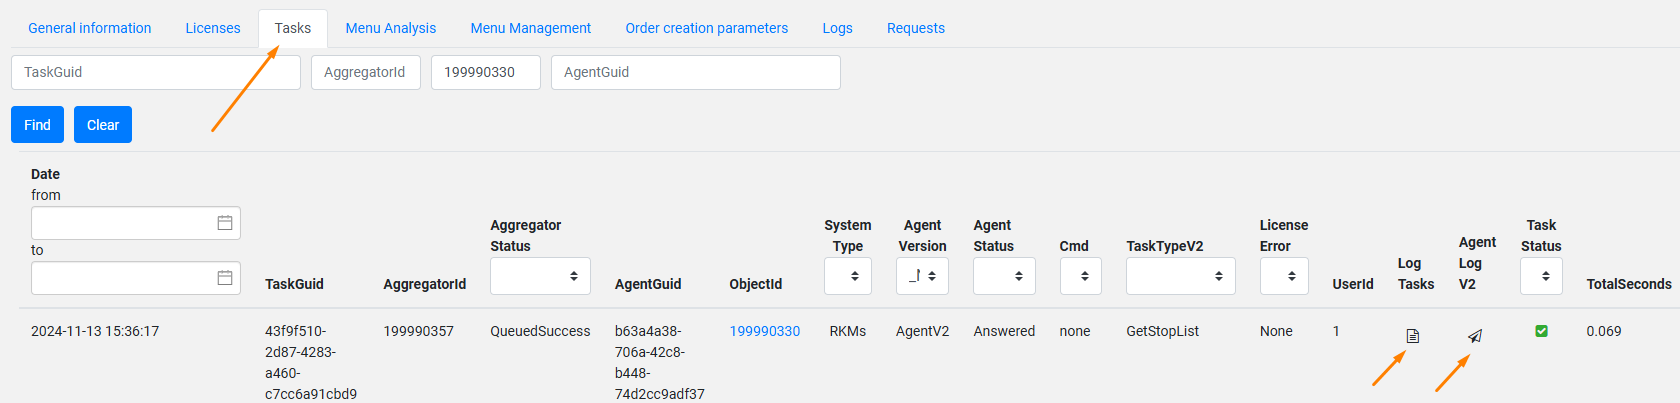Open calendar icon for Date to field
Viewport: 1680px width, 403px height.
click(225, 278)
